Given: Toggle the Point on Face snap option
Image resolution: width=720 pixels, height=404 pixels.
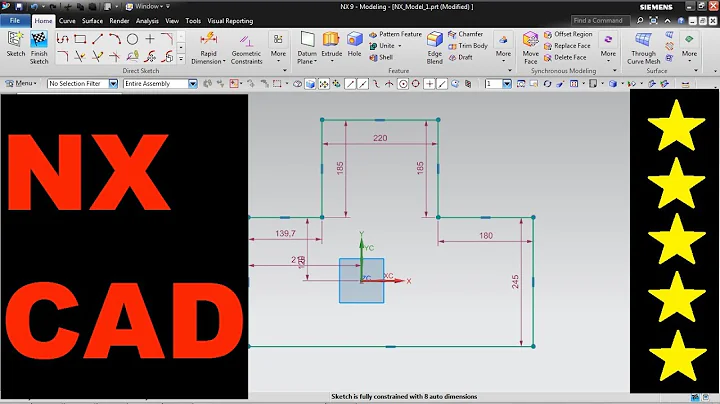Looking at the screenshot, I should coord(455,84).
